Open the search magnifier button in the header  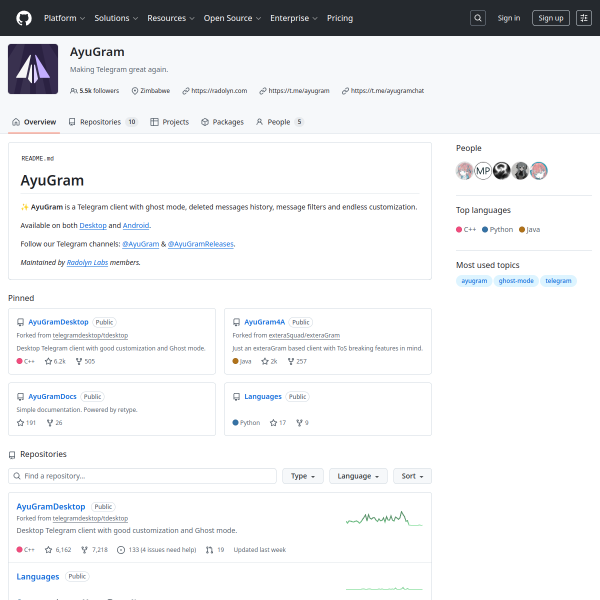coord(478,18)
